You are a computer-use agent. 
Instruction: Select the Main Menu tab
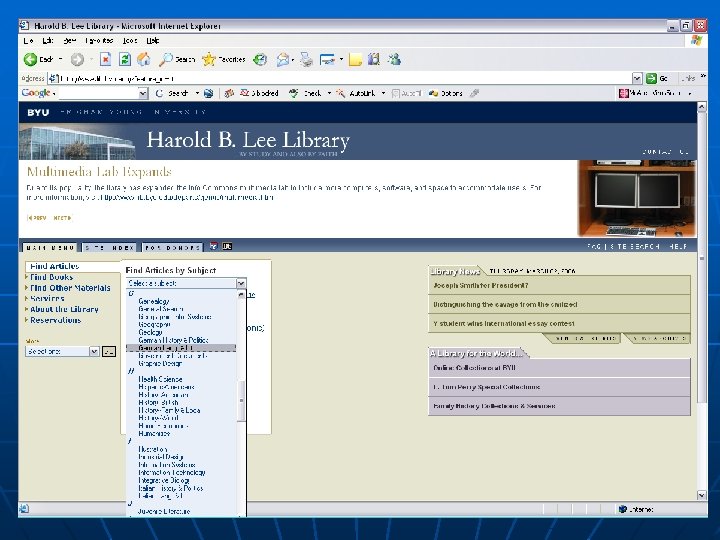click(x=50, y=248)
